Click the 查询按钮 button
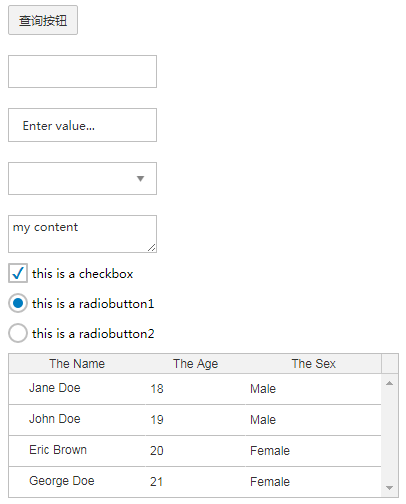The image size is (406, 504). (x=43, y=20)
